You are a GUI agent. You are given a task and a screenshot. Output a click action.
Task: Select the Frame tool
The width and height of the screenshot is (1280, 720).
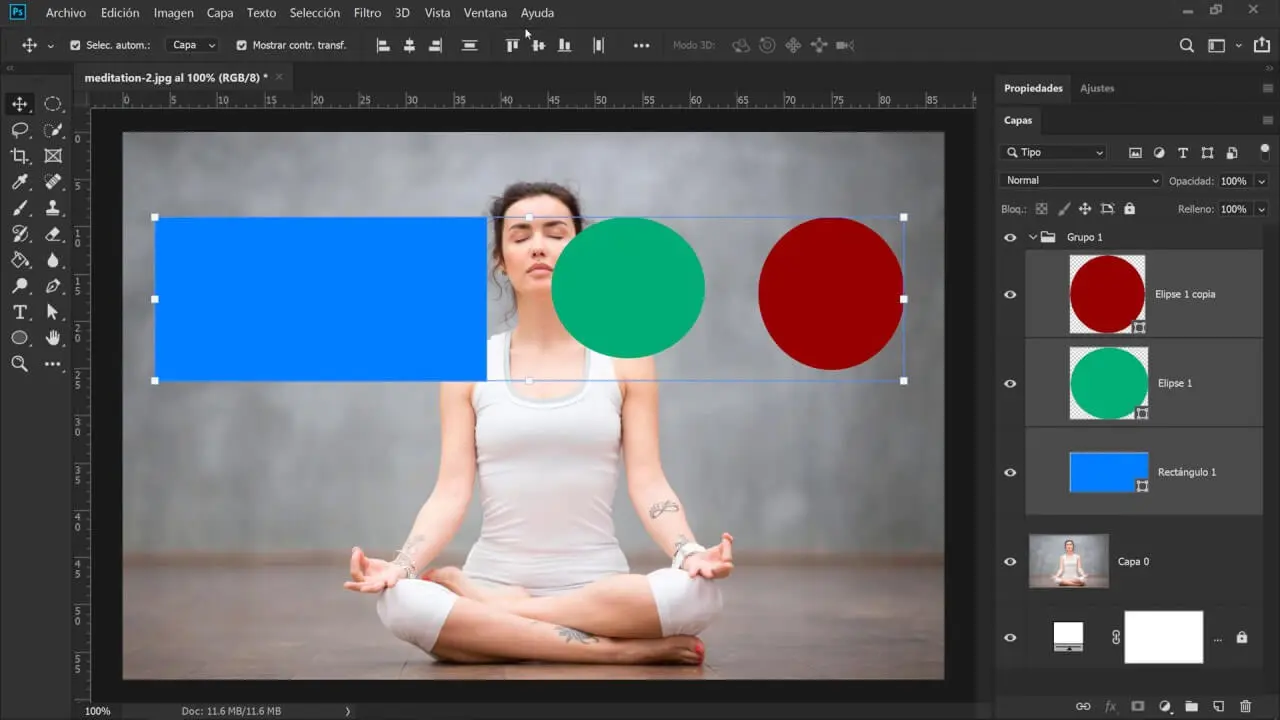(53, 156)
